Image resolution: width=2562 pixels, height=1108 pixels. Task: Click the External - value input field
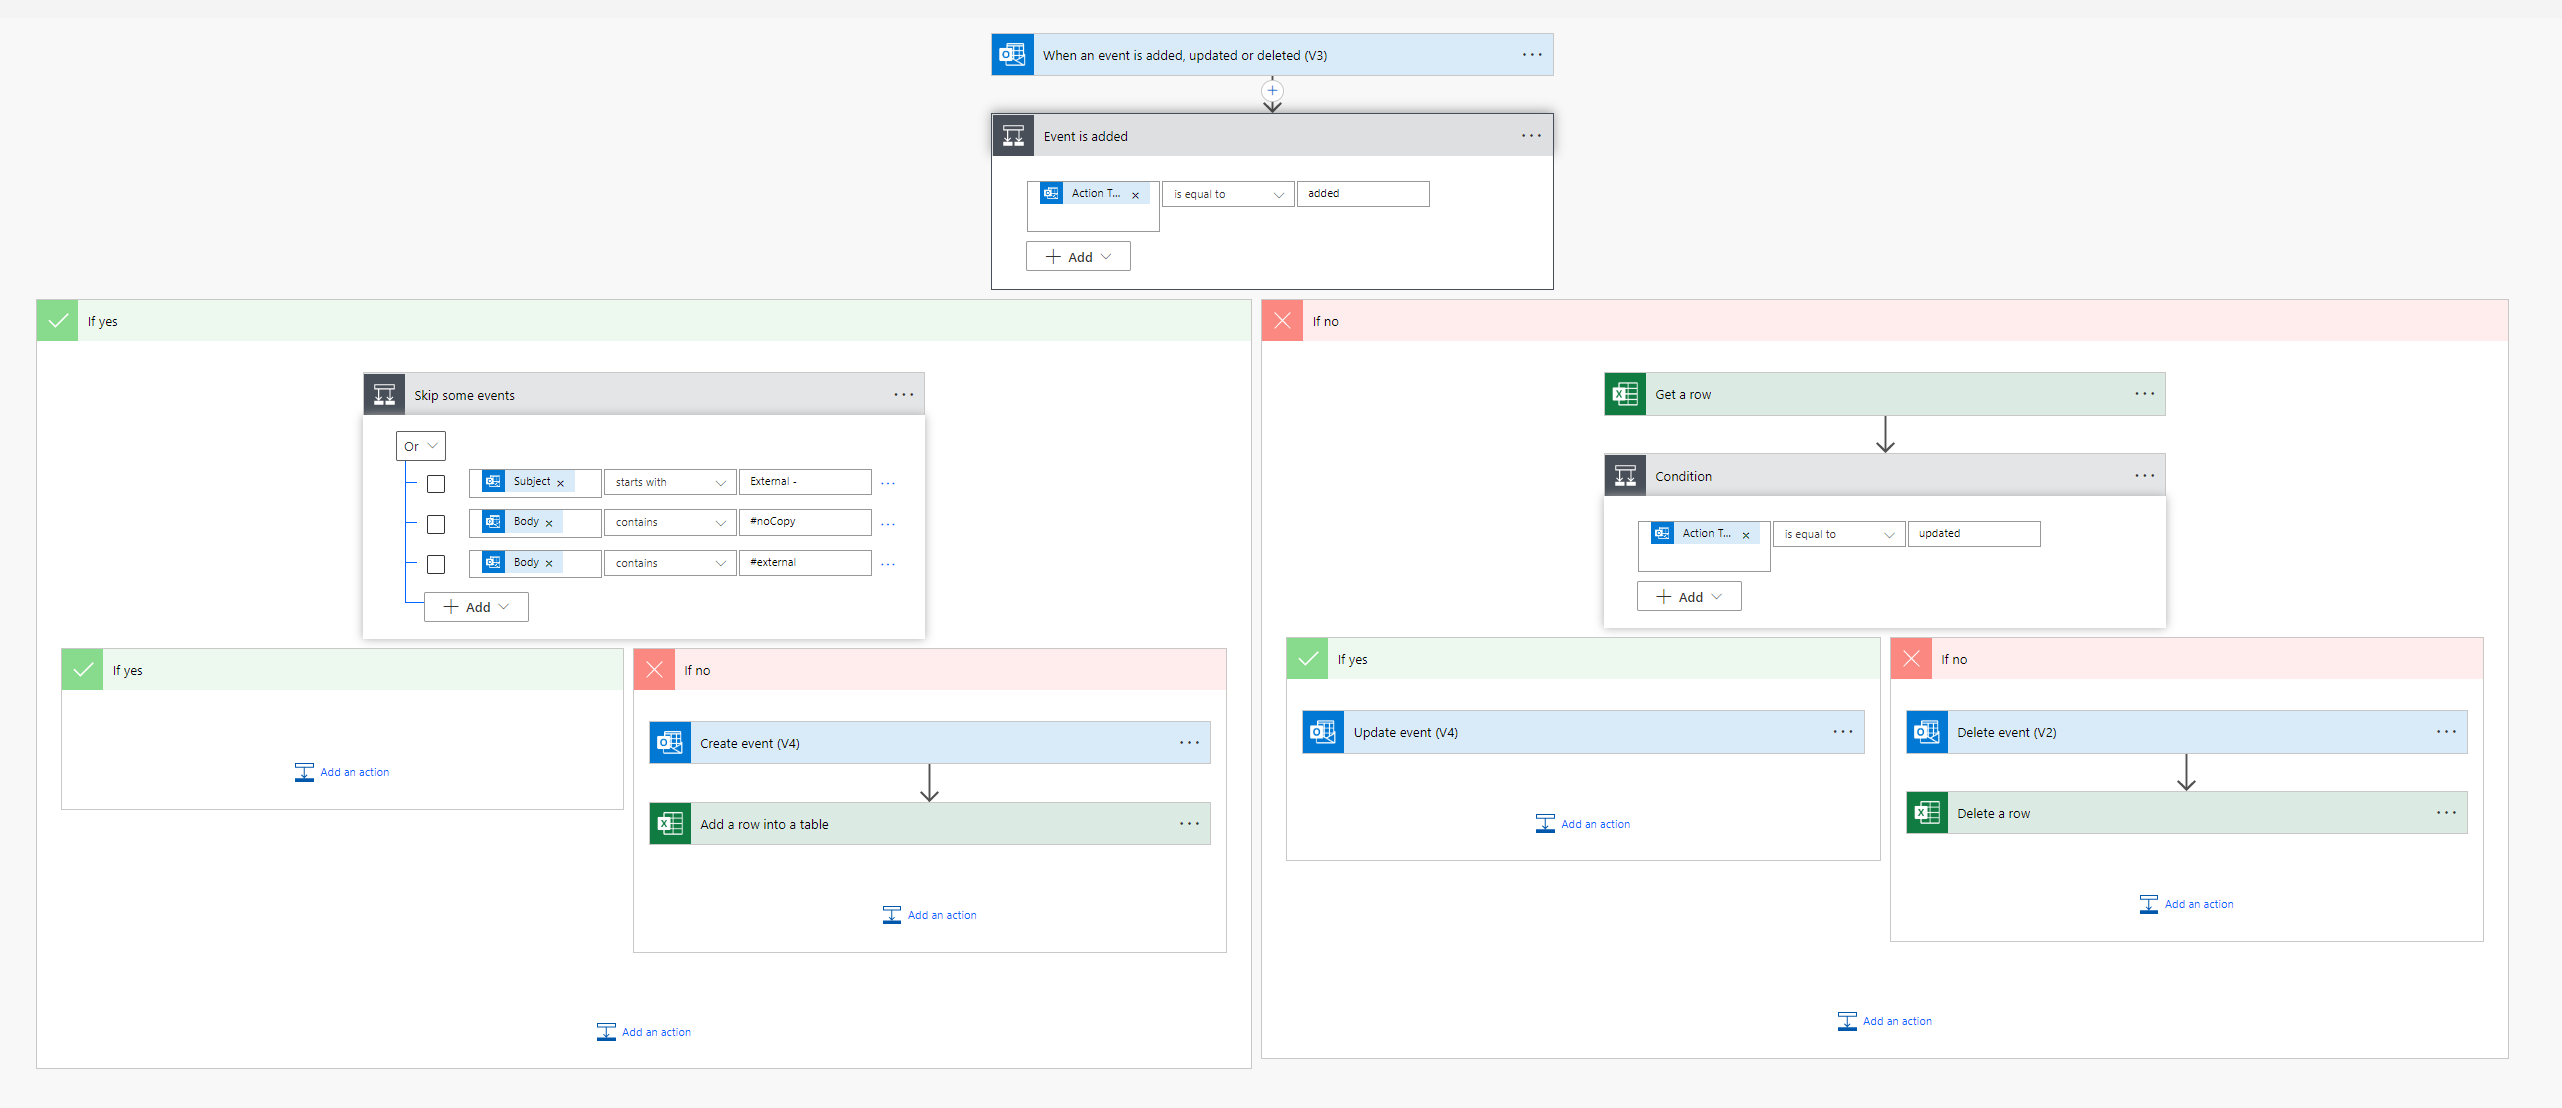point(805,482)
